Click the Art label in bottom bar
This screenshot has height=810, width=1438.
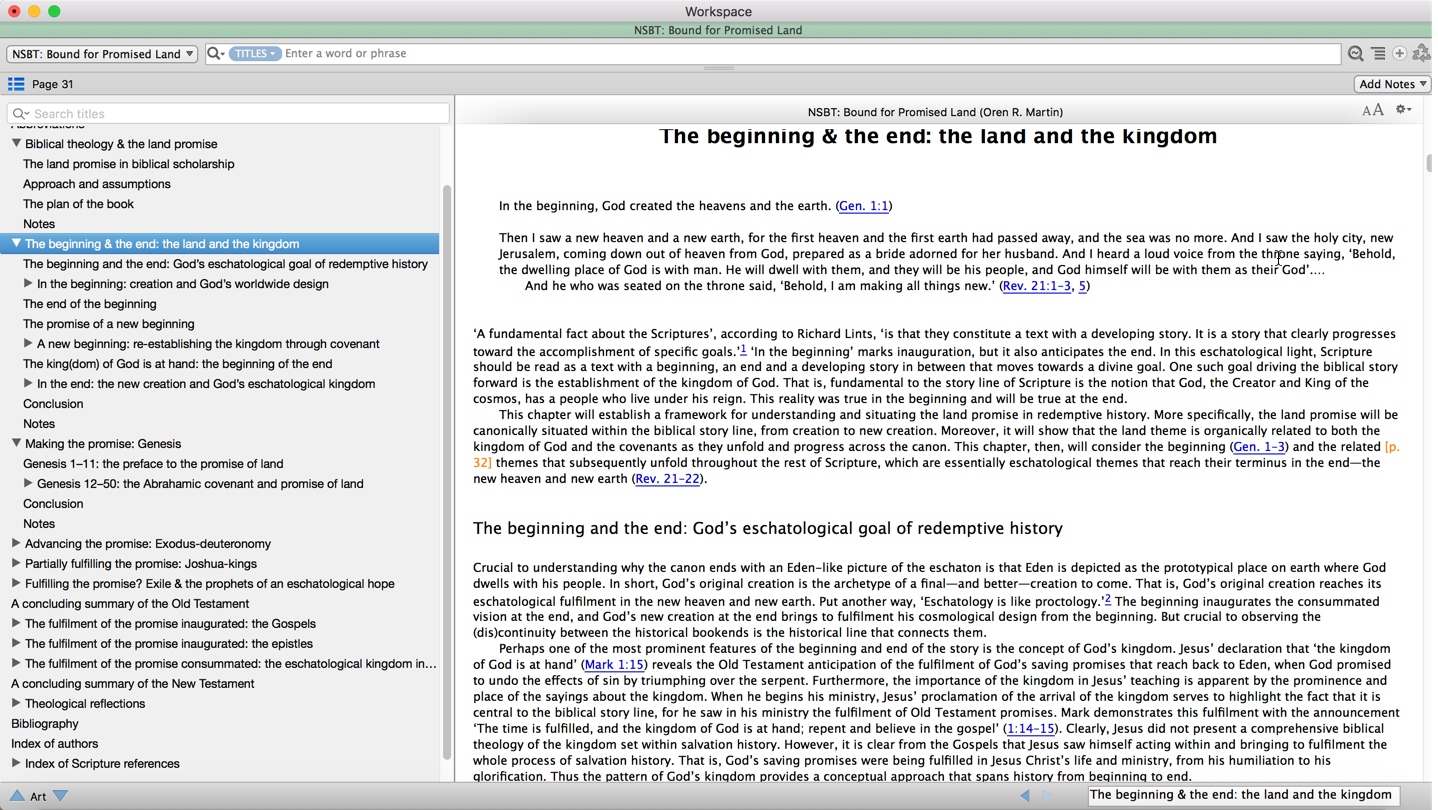click(x=38, y=797)
